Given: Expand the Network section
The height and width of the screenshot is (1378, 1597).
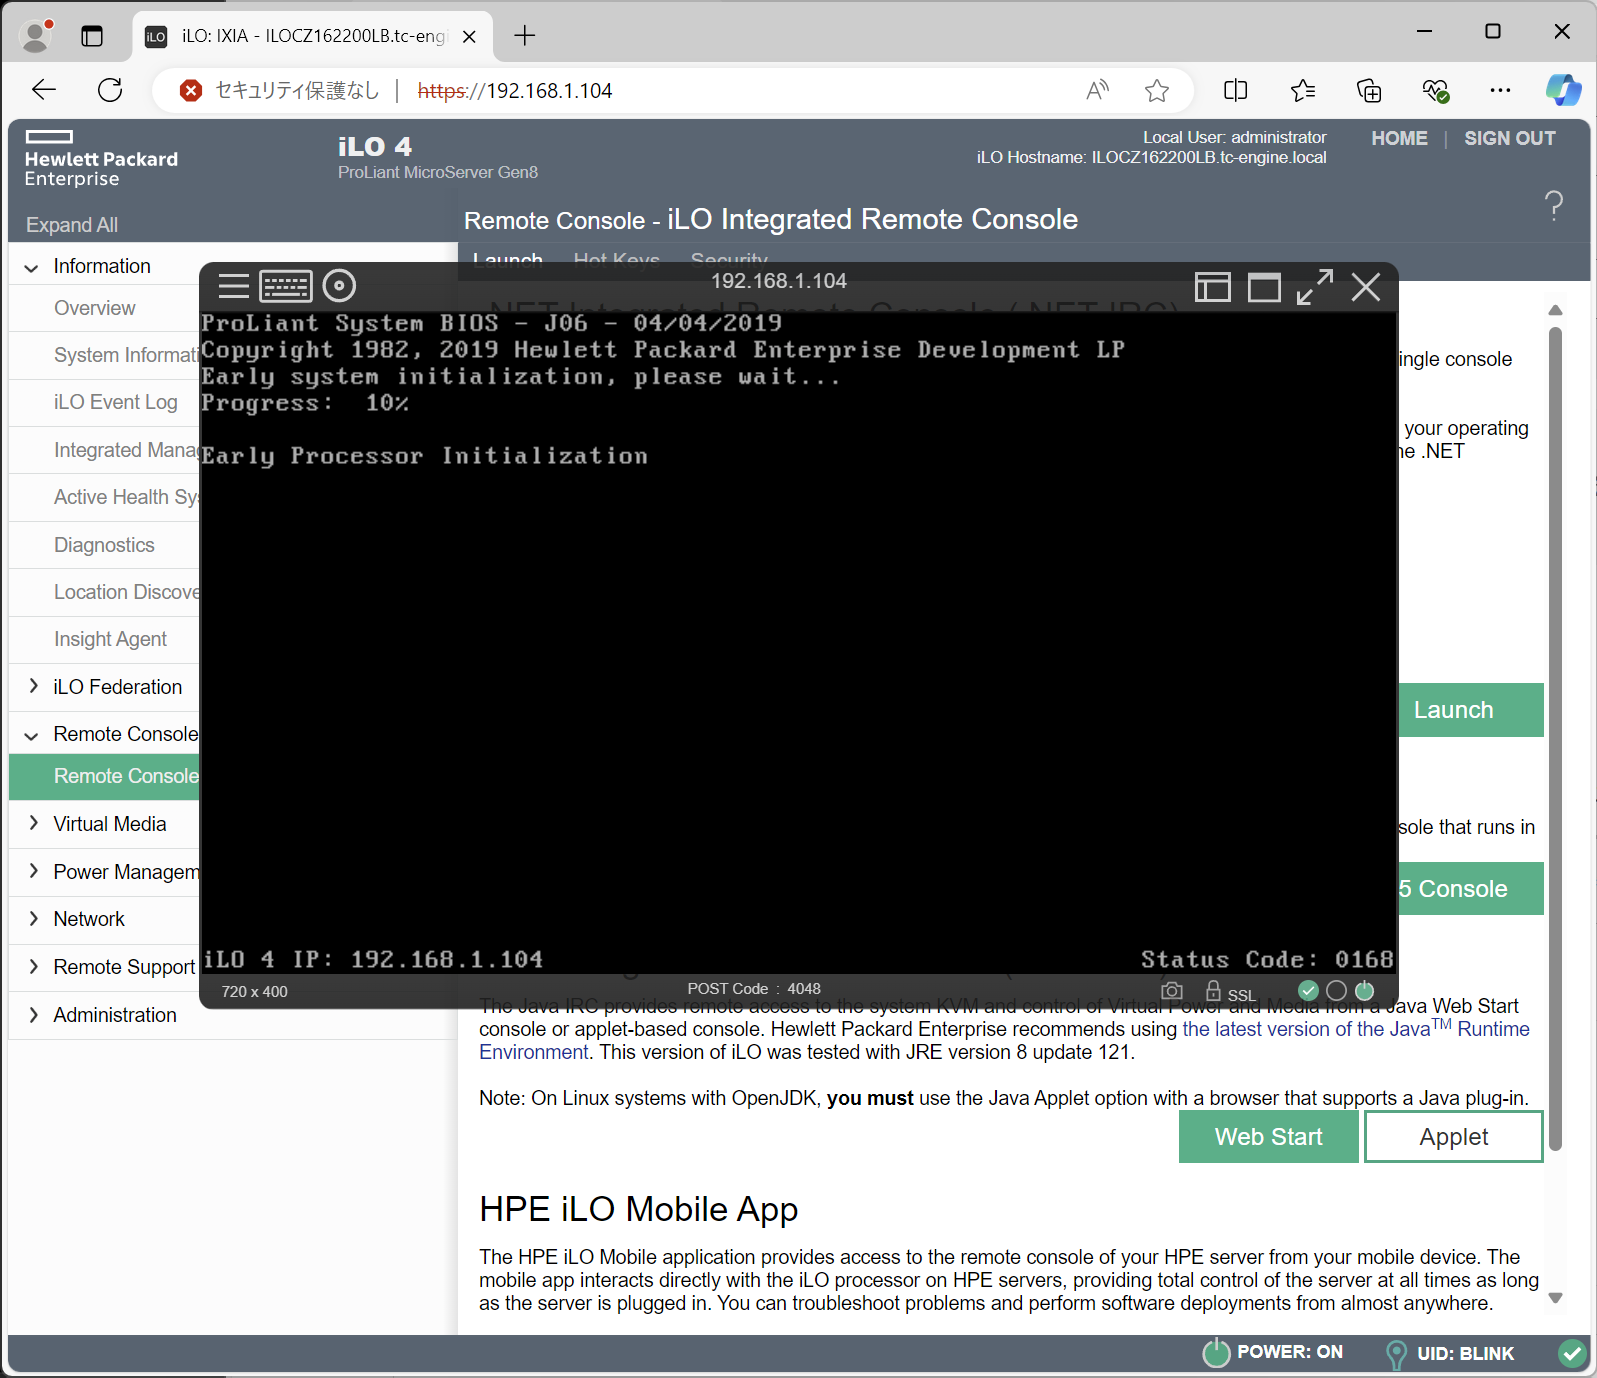Looking at the screenshot, I should coord(32,918).
